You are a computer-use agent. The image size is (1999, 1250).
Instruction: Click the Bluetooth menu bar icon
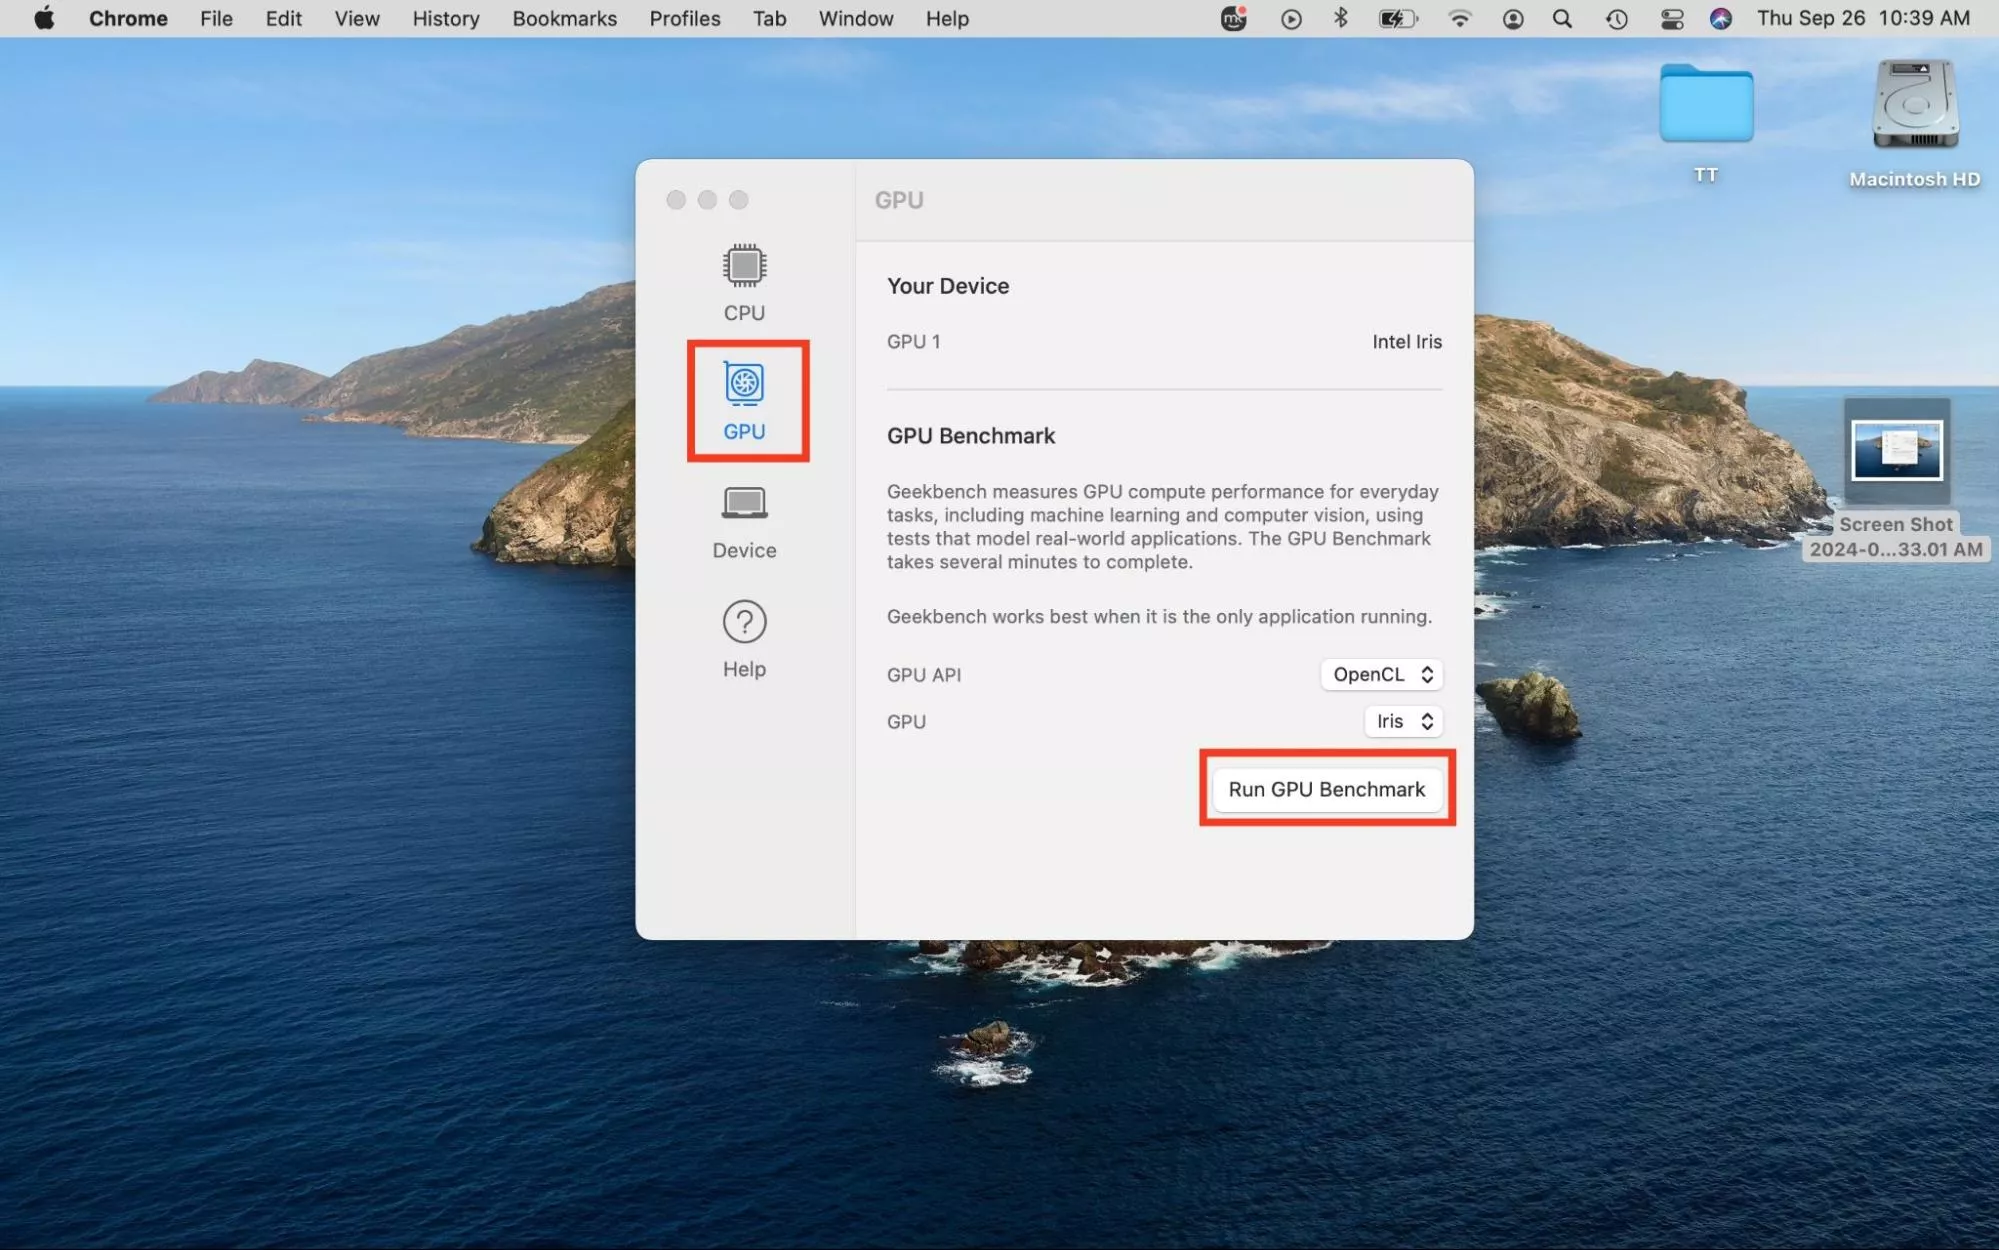[x=1340, y=19]
